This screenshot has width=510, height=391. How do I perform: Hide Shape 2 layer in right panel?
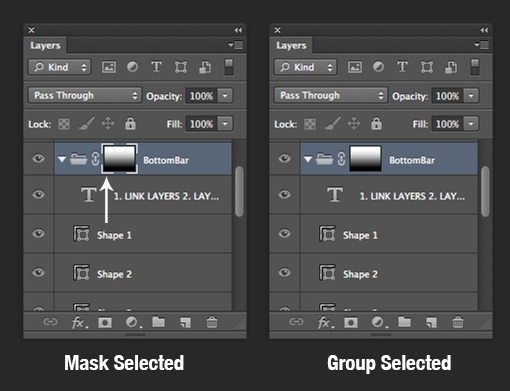click(285, 272)
